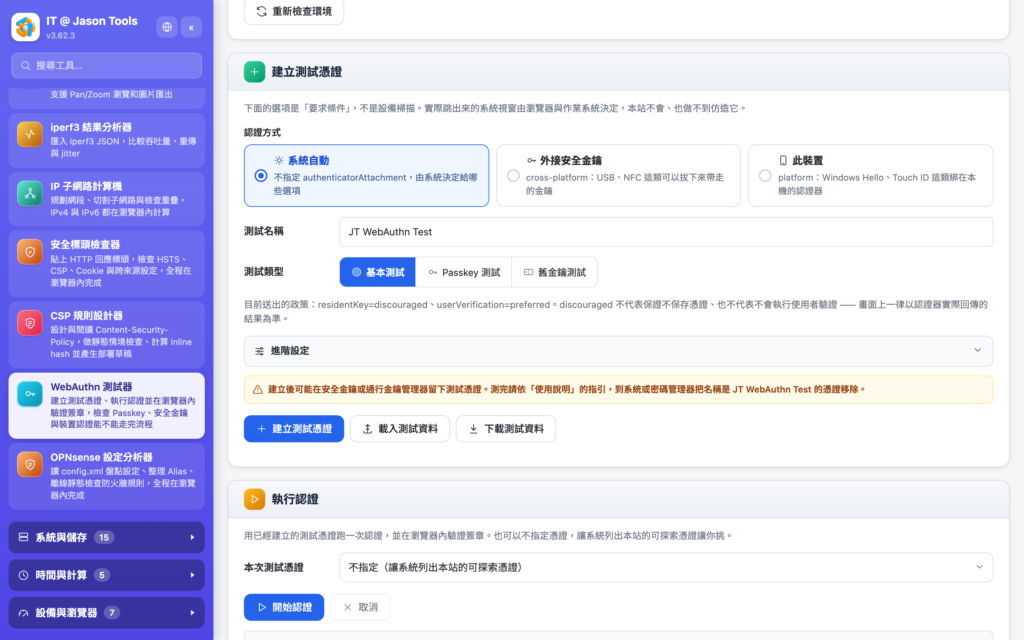
Task: Click the upload icon in 載入測試資料
Action: click(368, 429)
